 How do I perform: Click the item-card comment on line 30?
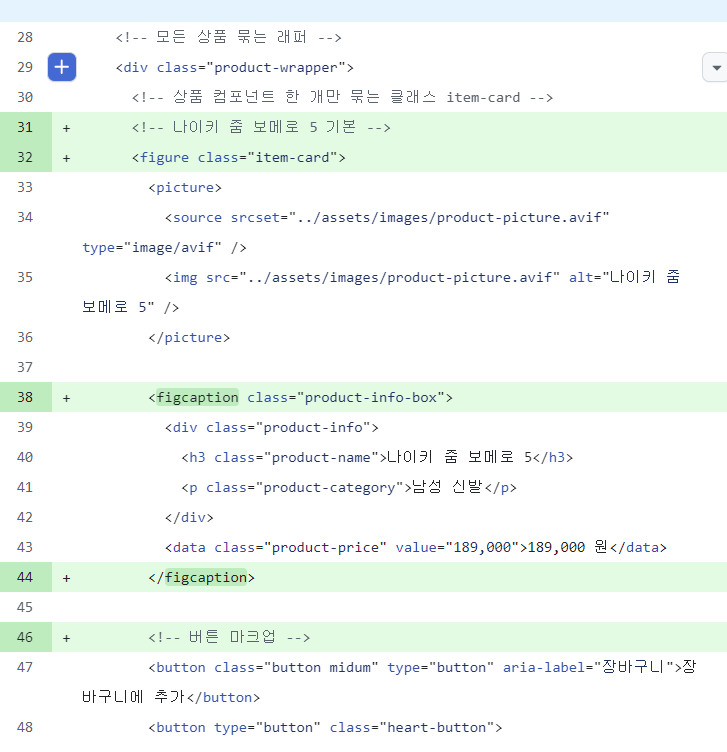click(x=342, y=97)
